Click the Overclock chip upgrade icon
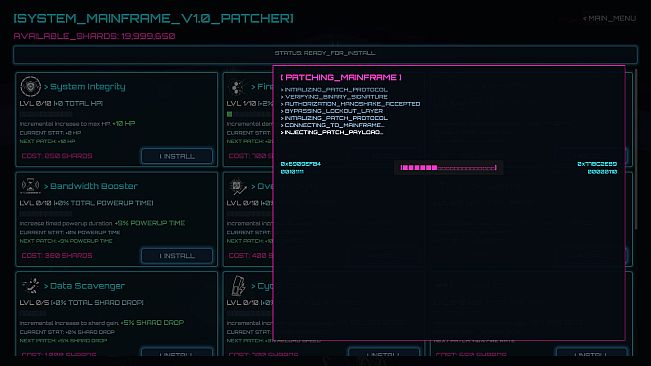Viewport: 651px width, 366px height. 238,187
